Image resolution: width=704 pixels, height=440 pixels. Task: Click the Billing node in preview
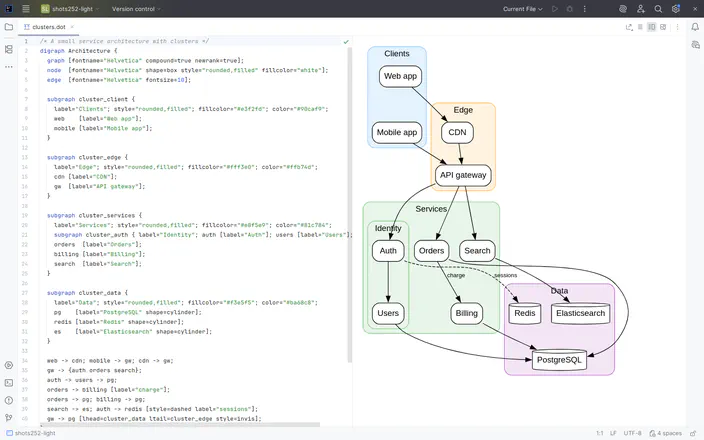click(x=466, y=313)
